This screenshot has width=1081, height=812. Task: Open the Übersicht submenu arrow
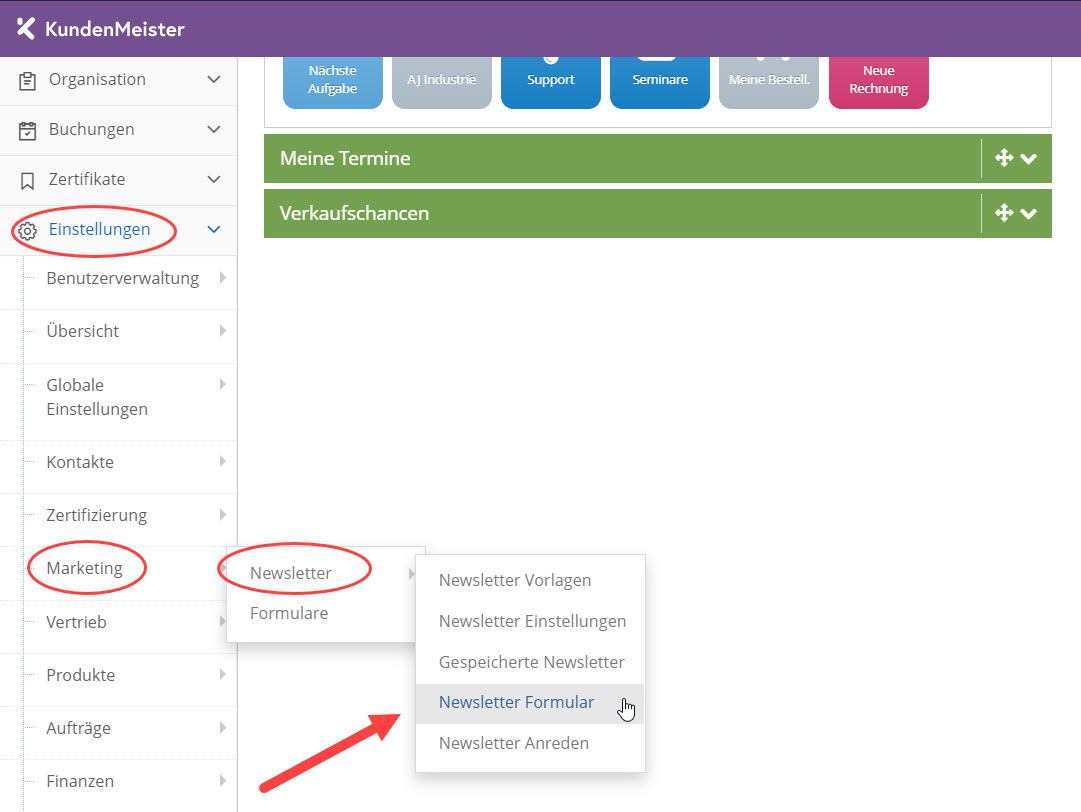223,331
